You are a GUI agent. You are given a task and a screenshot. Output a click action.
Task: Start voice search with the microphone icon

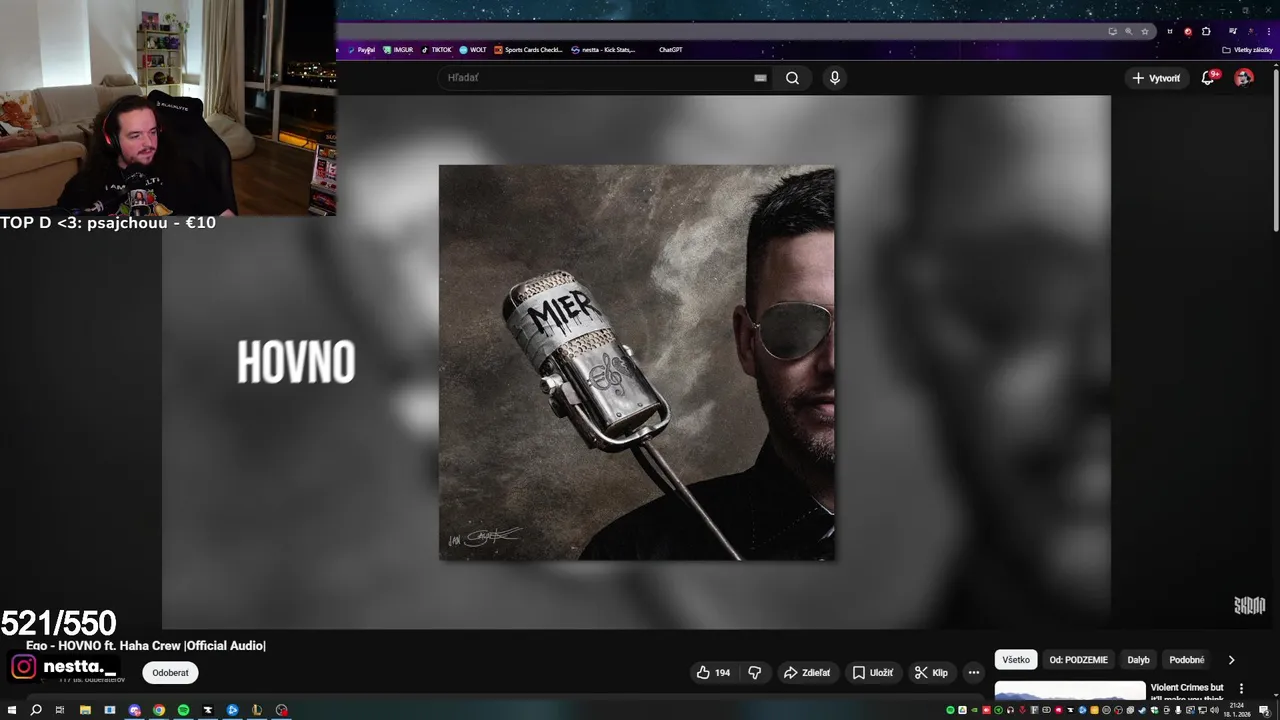click(x=834, y=78)
